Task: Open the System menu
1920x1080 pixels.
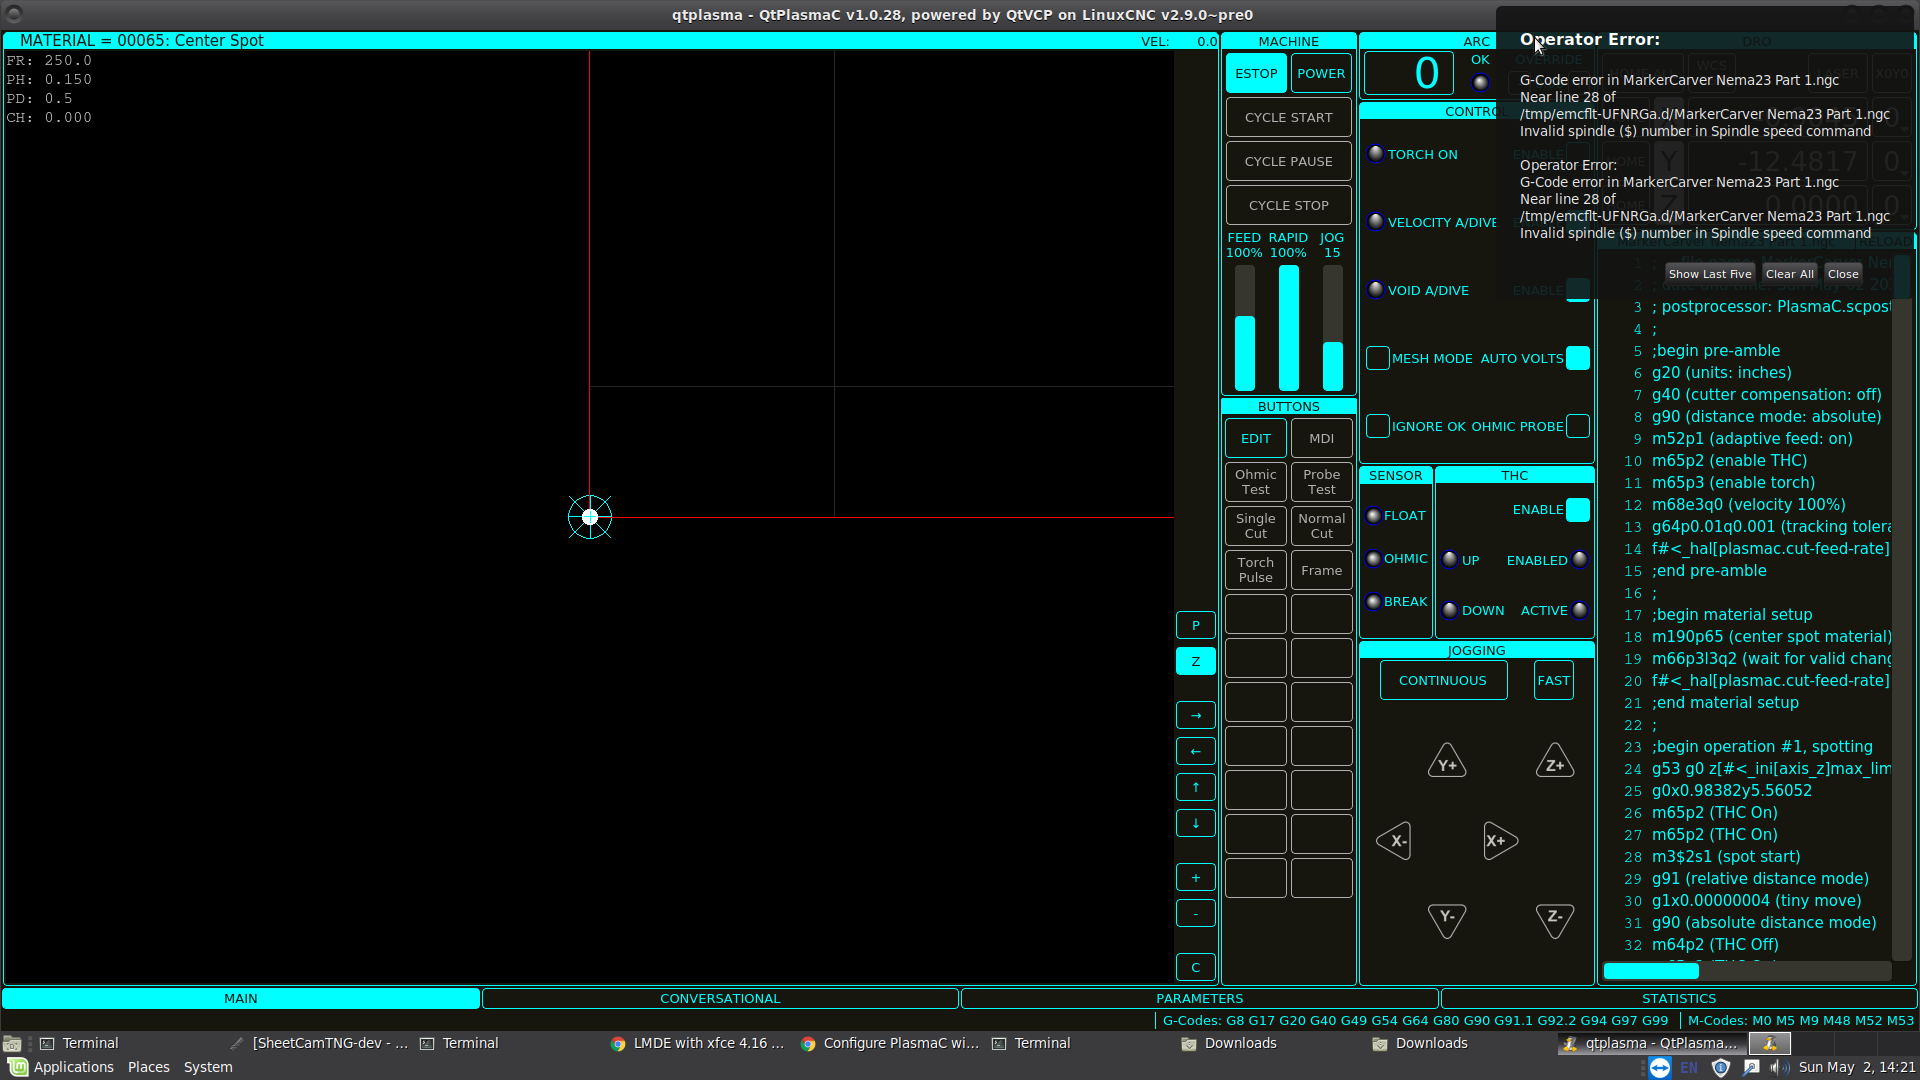Action: 208,1067
